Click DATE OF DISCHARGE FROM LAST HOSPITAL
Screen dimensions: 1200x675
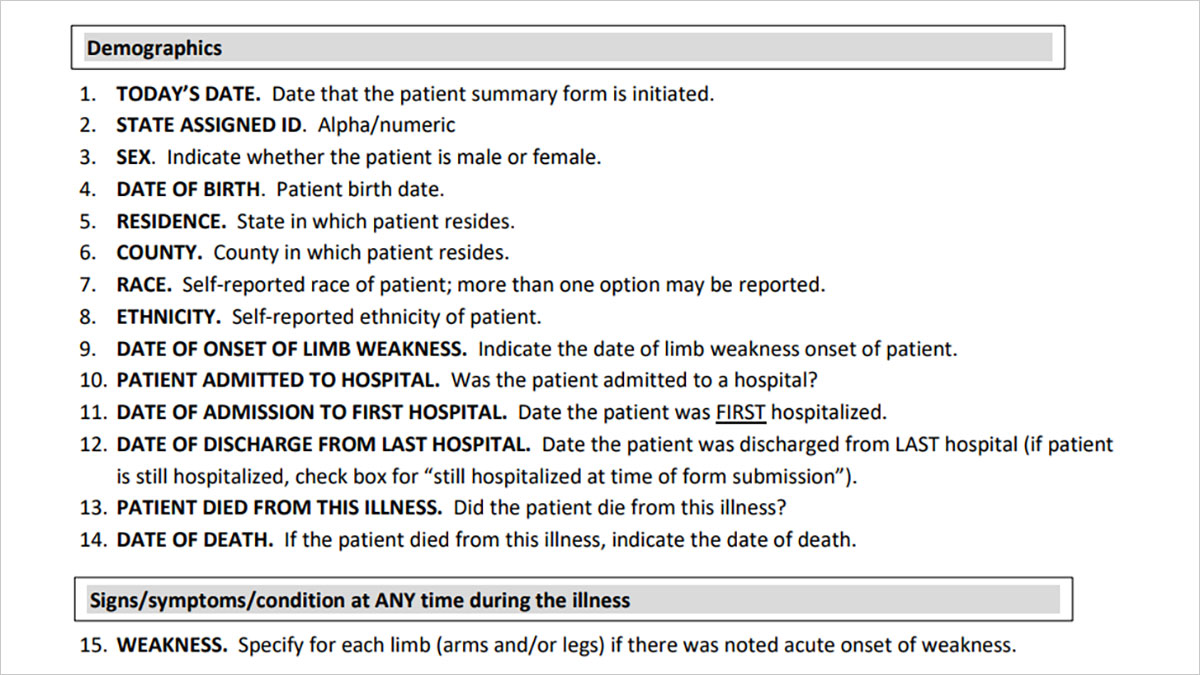[x=323, y=444]
